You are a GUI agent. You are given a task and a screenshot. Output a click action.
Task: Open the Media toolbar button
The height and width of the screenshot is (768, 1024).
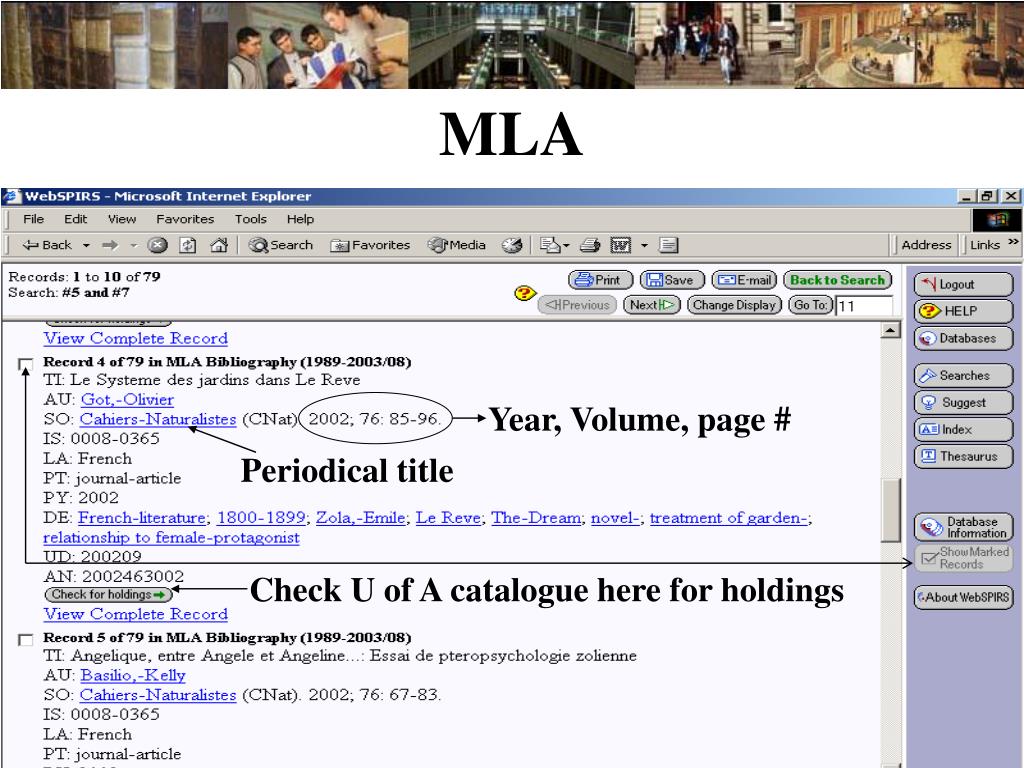(456, 246)
